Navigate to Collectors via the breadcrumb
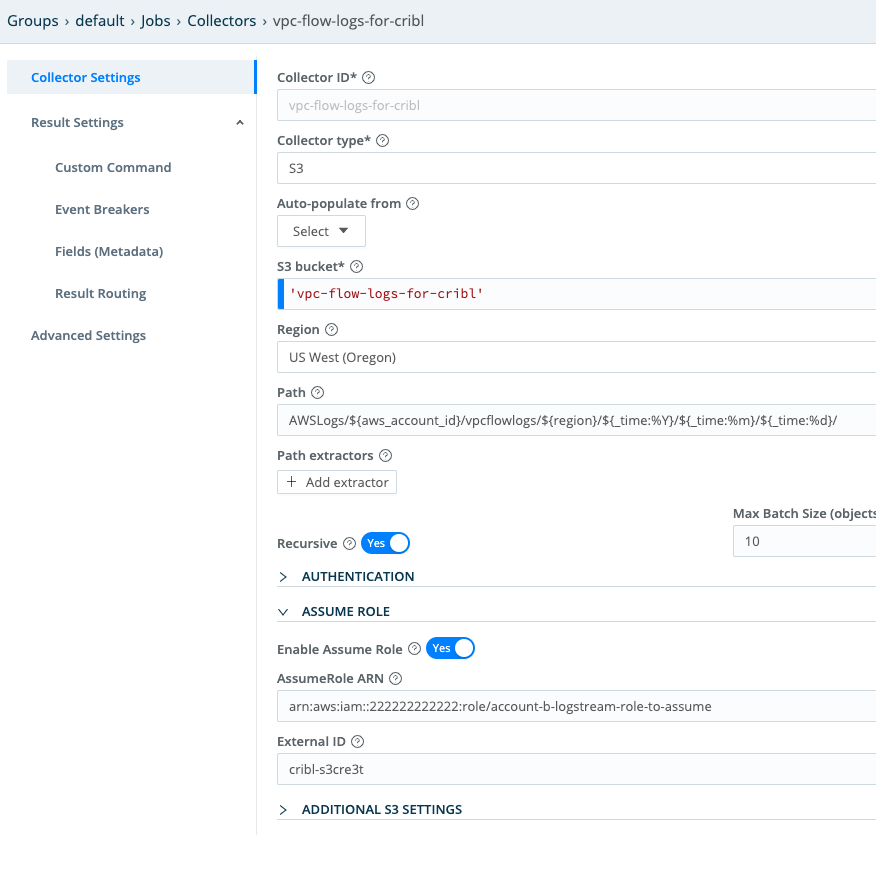Viewport: 876px width, 884px height. (221, 20)
